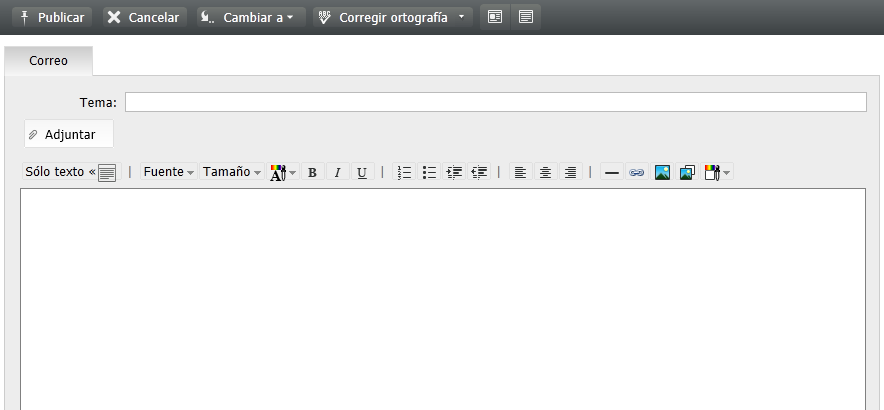Attach a file with Adjuntar
This screenshot has width=884, height=410.
point(69,134)
